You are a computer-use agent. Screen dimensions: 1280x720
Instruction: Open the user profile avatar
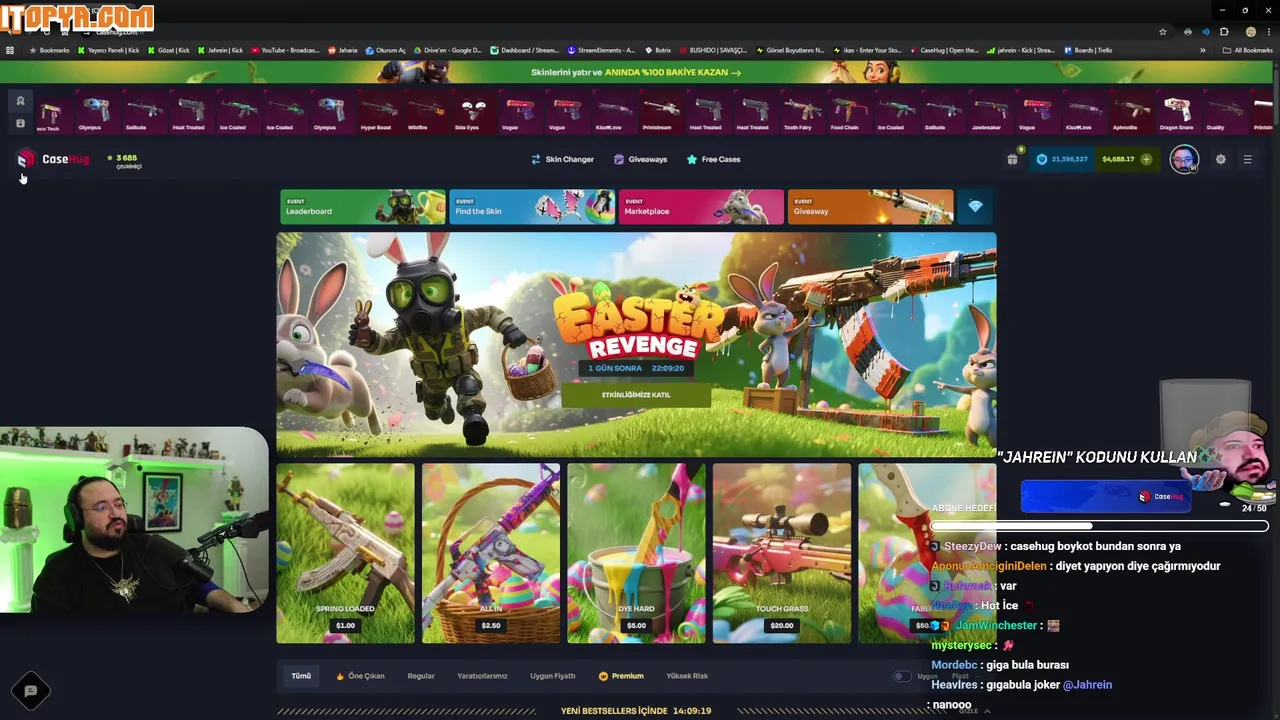click(x=1184, y=159)
